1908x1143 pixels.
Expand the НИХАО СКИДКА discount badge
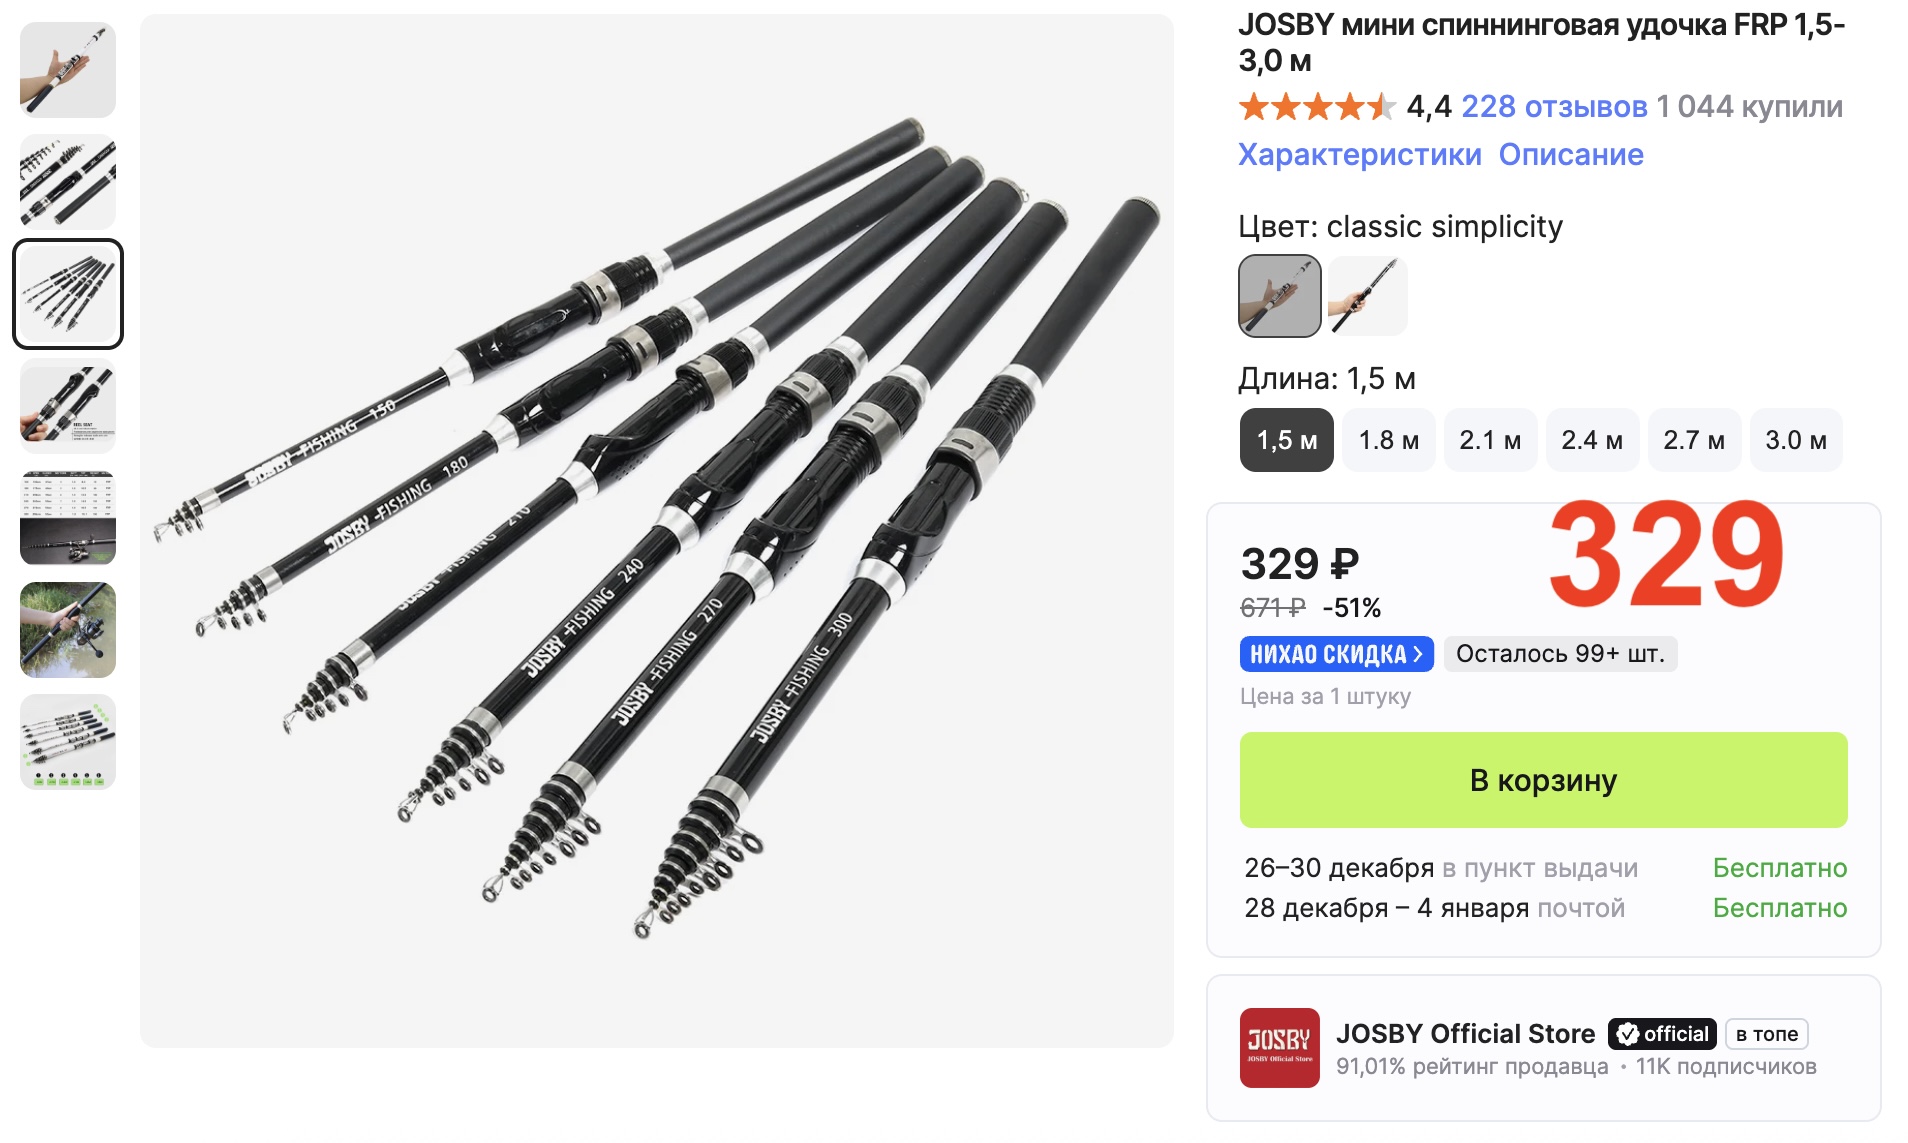pos(1336,654)
